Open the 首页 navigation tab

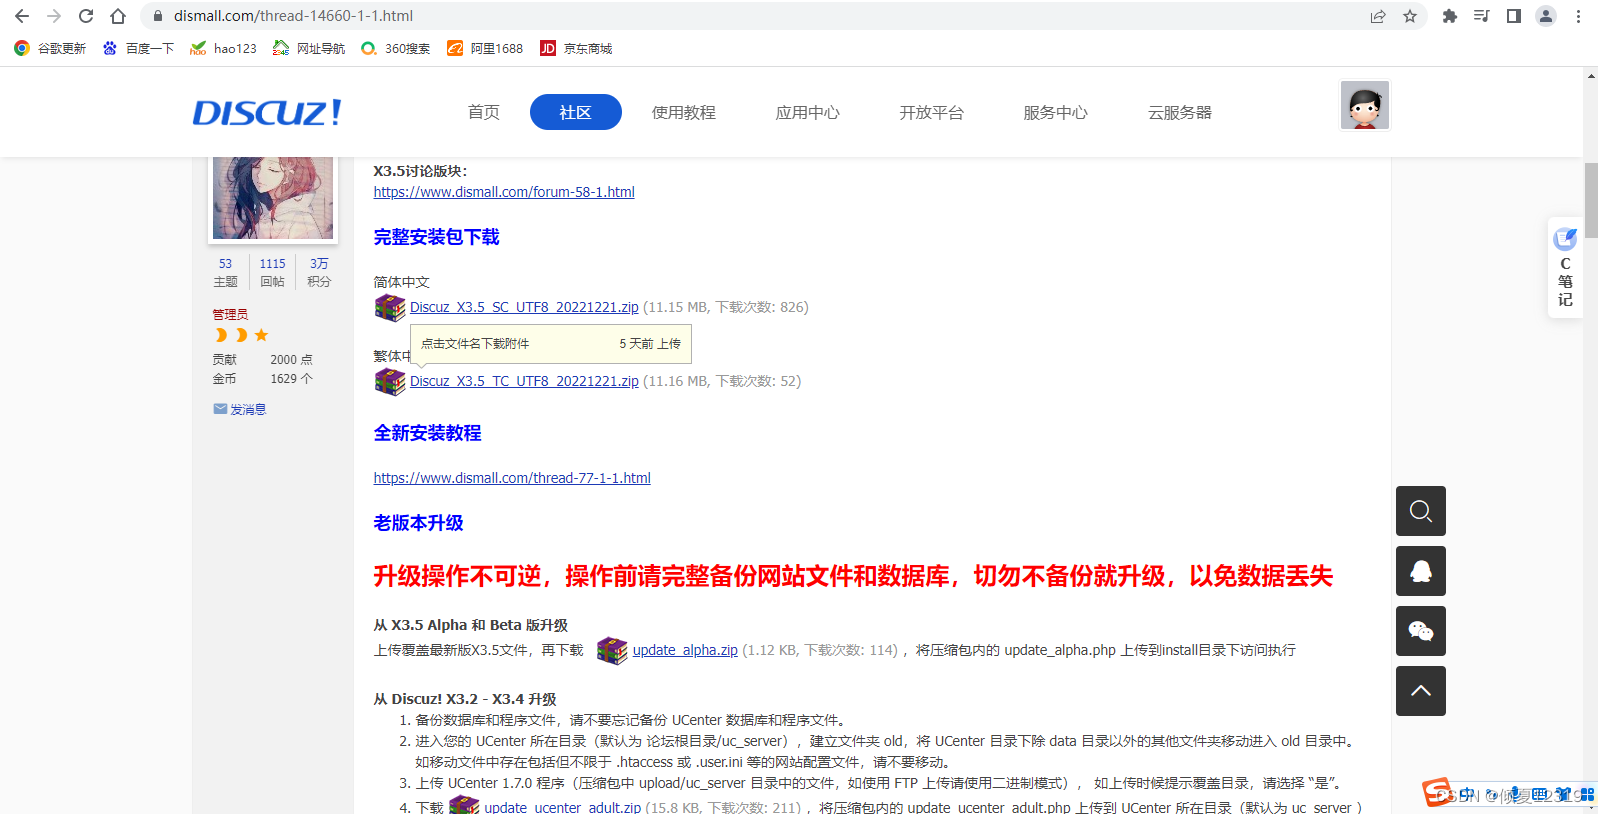[484, 112]
